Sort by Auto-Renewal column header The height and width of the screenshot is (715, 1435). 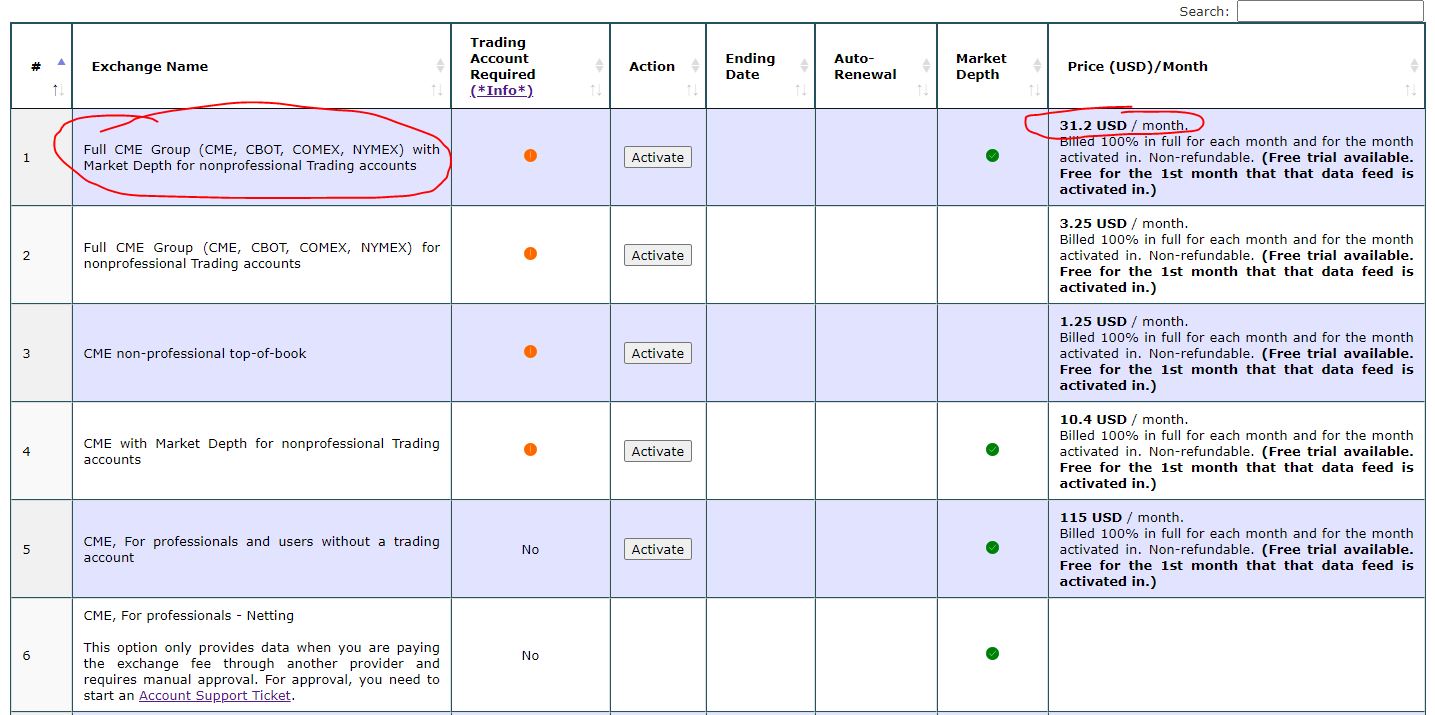click(875, 66)
